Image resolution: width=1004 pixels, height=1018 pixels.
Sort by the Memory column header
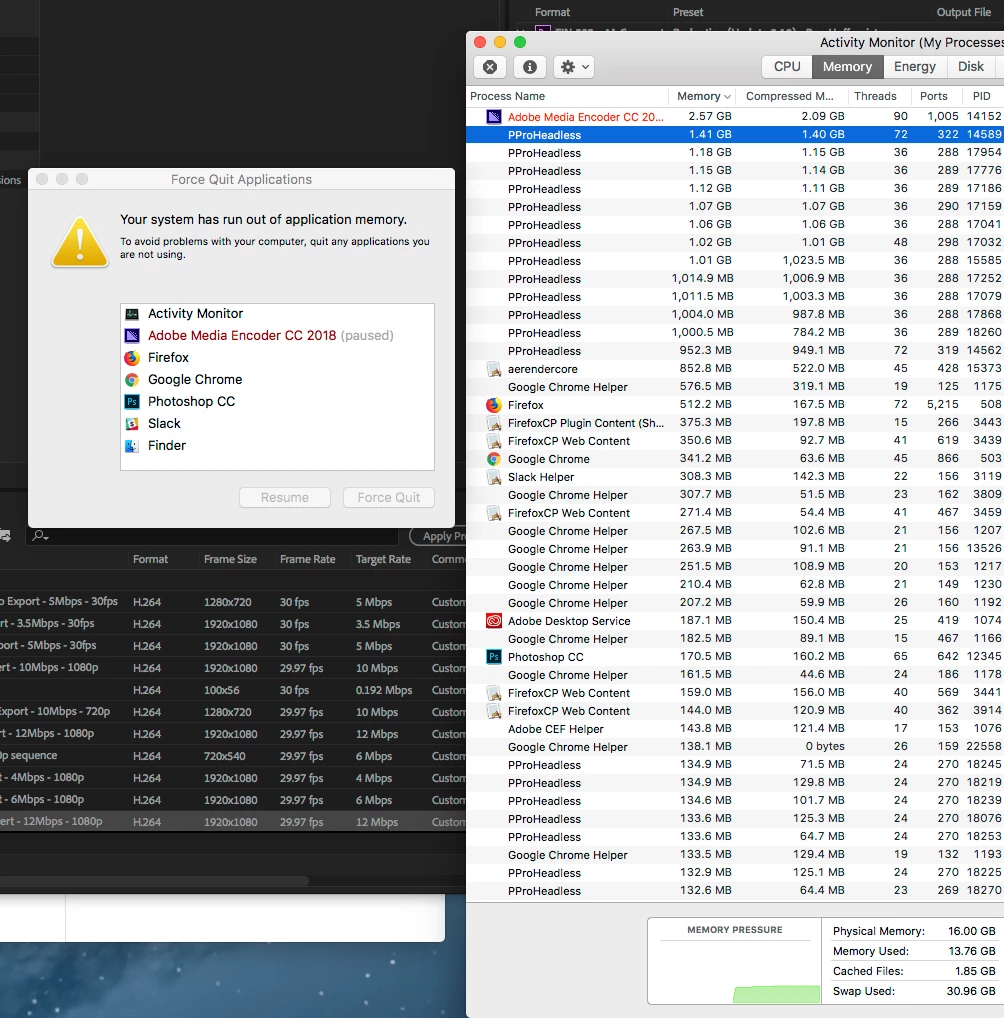pyautogui.click(x=704, y=96)
